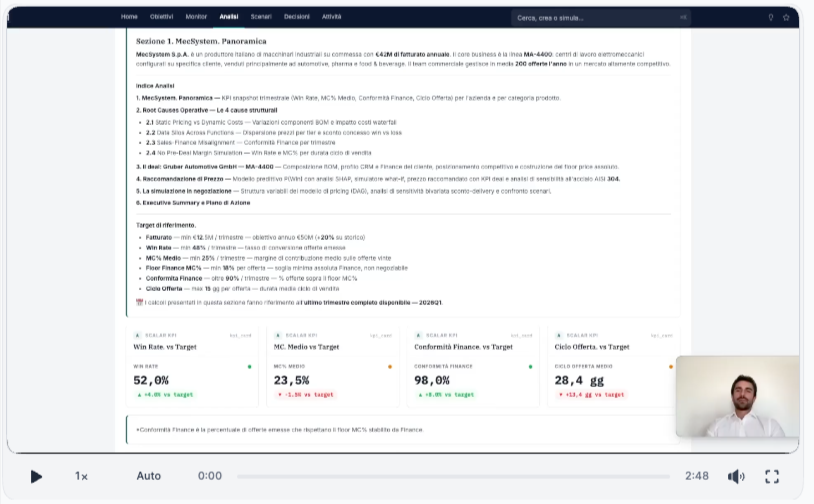Change playback speed from 1x
Viewport: 814px width, 504px height.
[x=81, y=476]
